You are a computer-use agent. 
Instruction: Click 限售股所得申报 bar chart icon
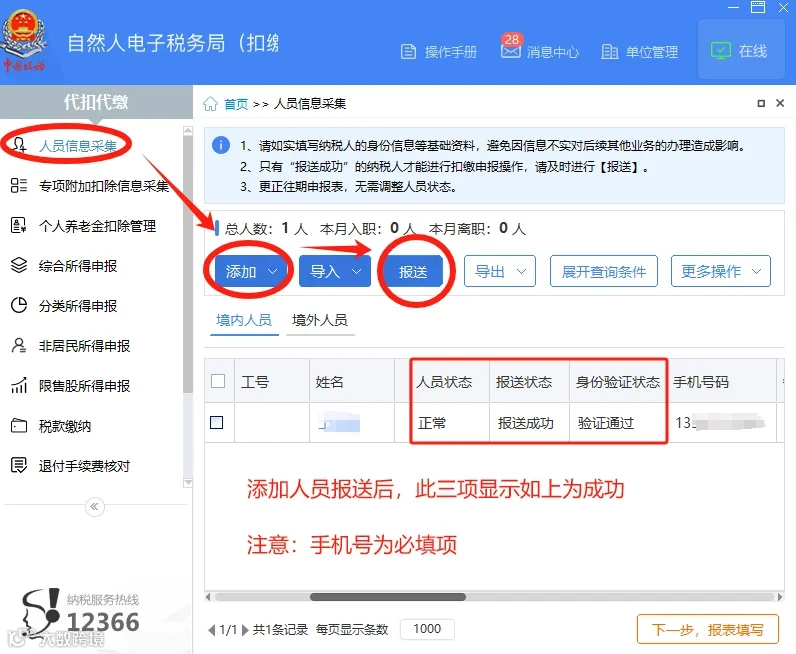click(x=19, y=385)
